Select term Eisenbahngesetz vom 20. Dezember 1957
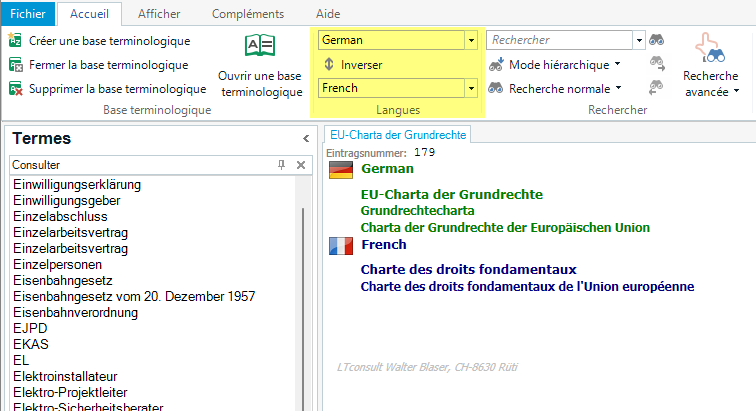This screenshot has width=756, height=411. [x=134, y=296]
